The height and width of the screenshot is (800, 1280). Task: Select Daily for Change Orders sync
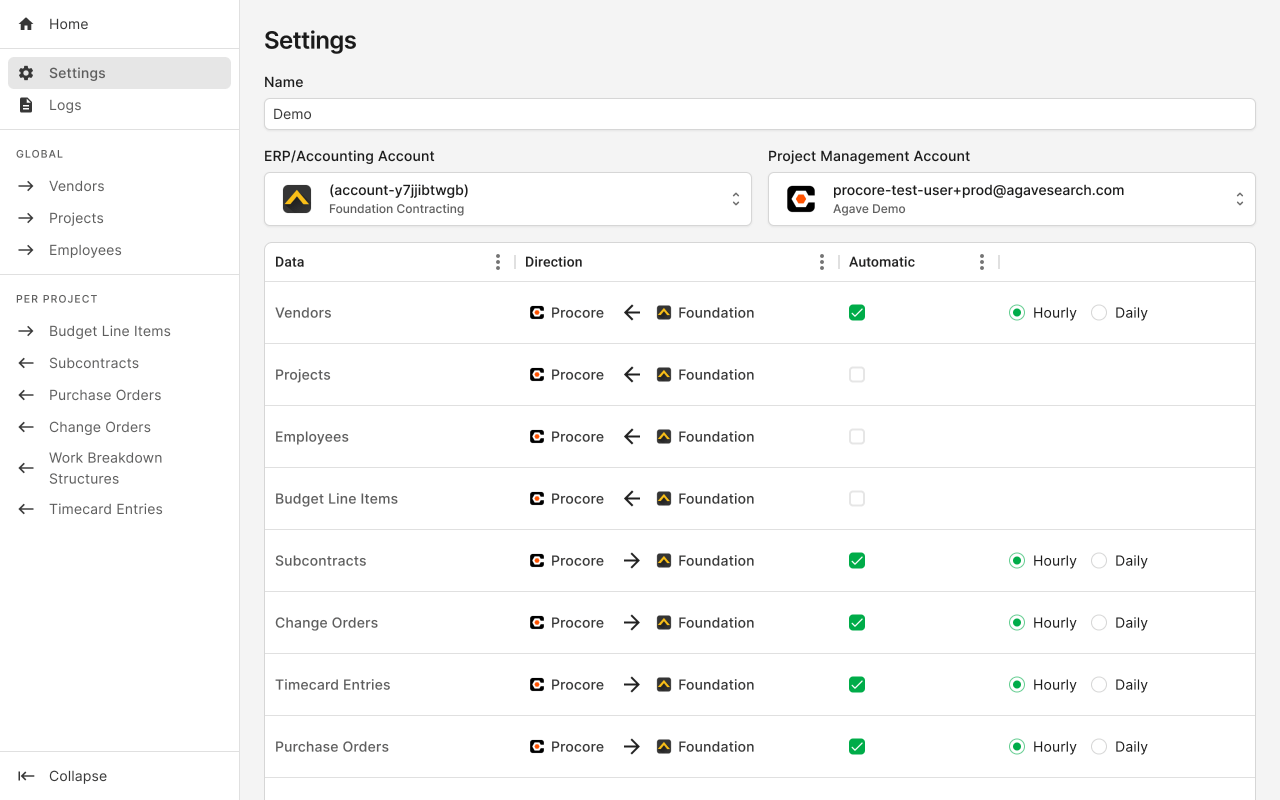point(1099,623)
